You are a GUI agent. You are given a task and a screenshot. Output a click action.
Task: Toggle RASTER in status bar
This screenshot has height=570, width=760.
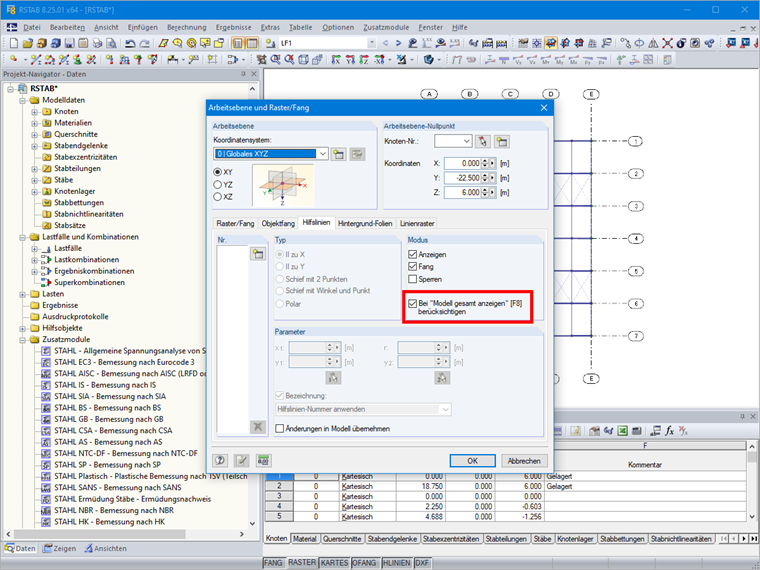(x=302, y=562)
